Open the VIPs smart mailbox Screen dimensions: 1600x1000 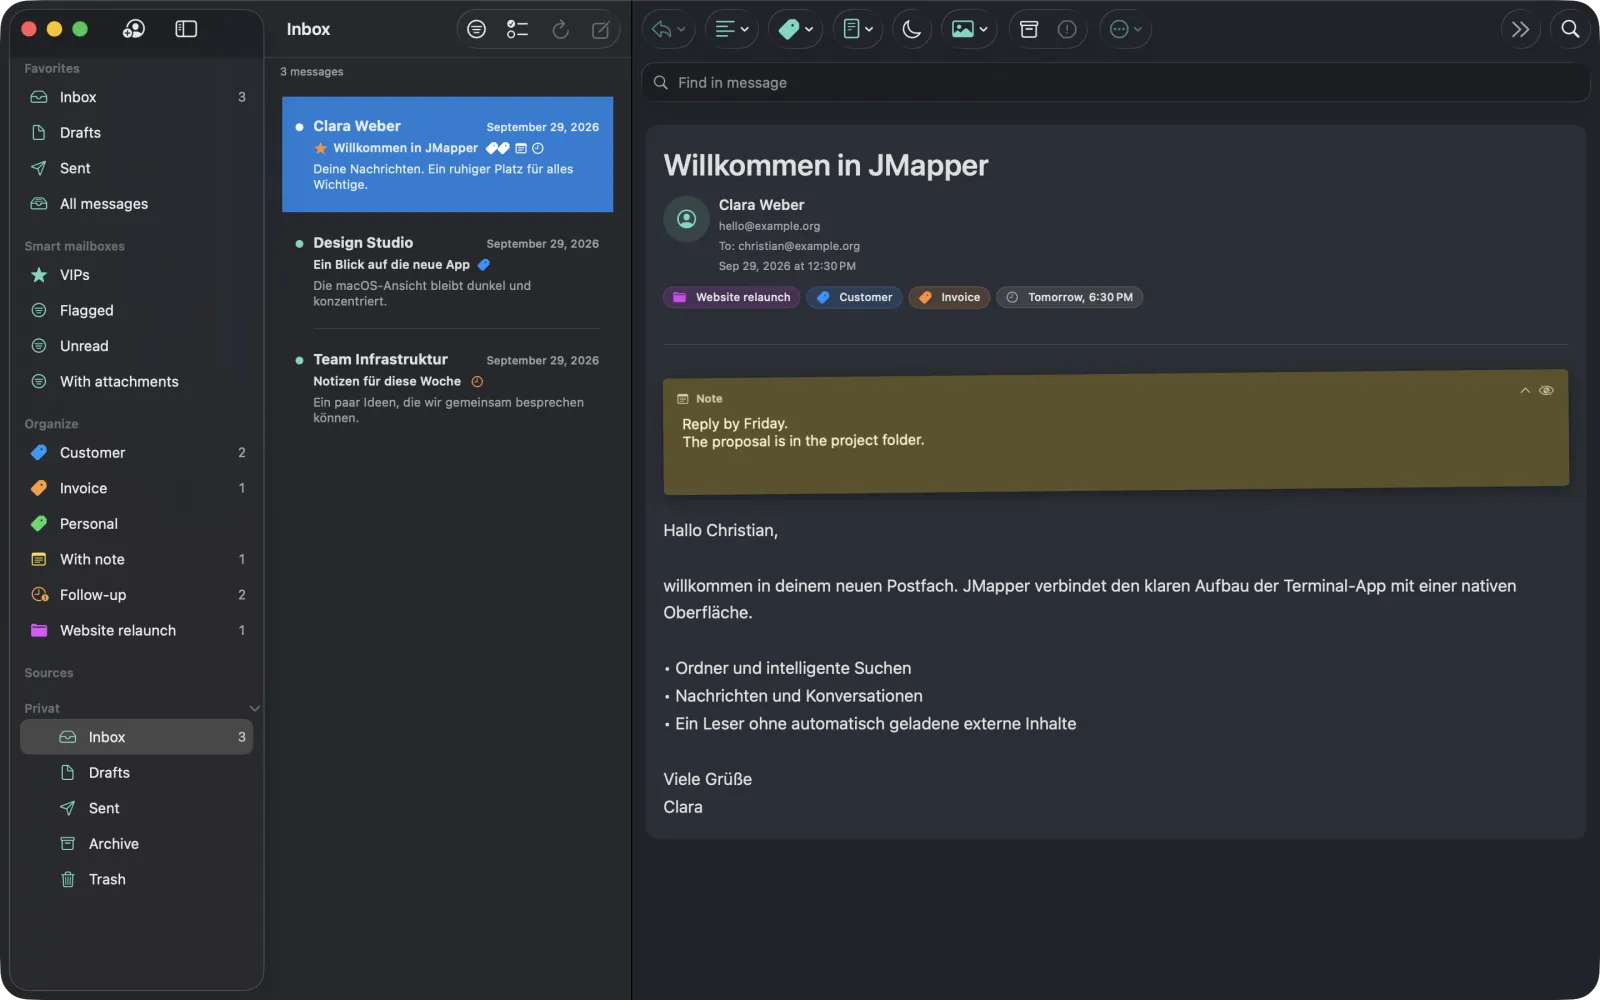[x=137, y=274]
